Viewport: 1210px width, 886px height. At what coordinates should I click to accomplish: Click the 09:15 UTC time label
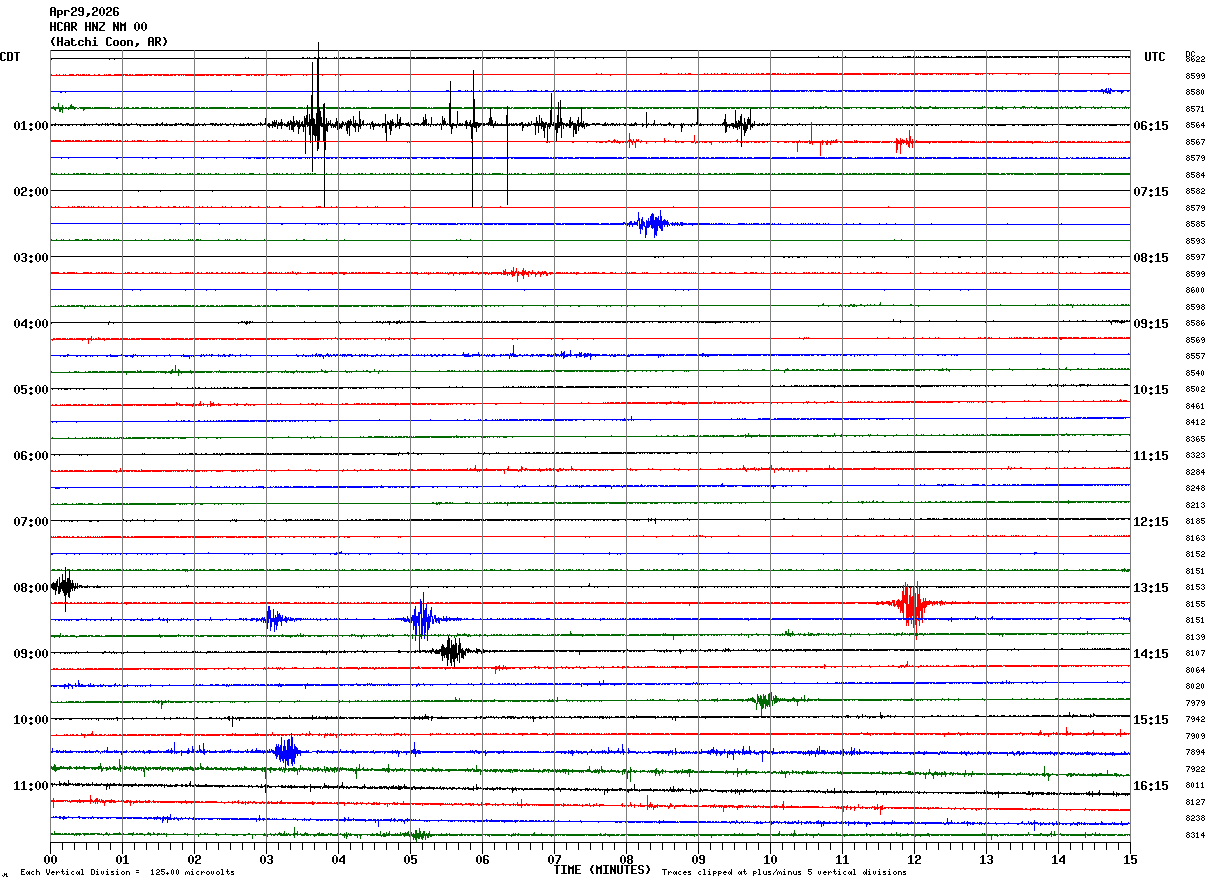(x=1151, y=324)
